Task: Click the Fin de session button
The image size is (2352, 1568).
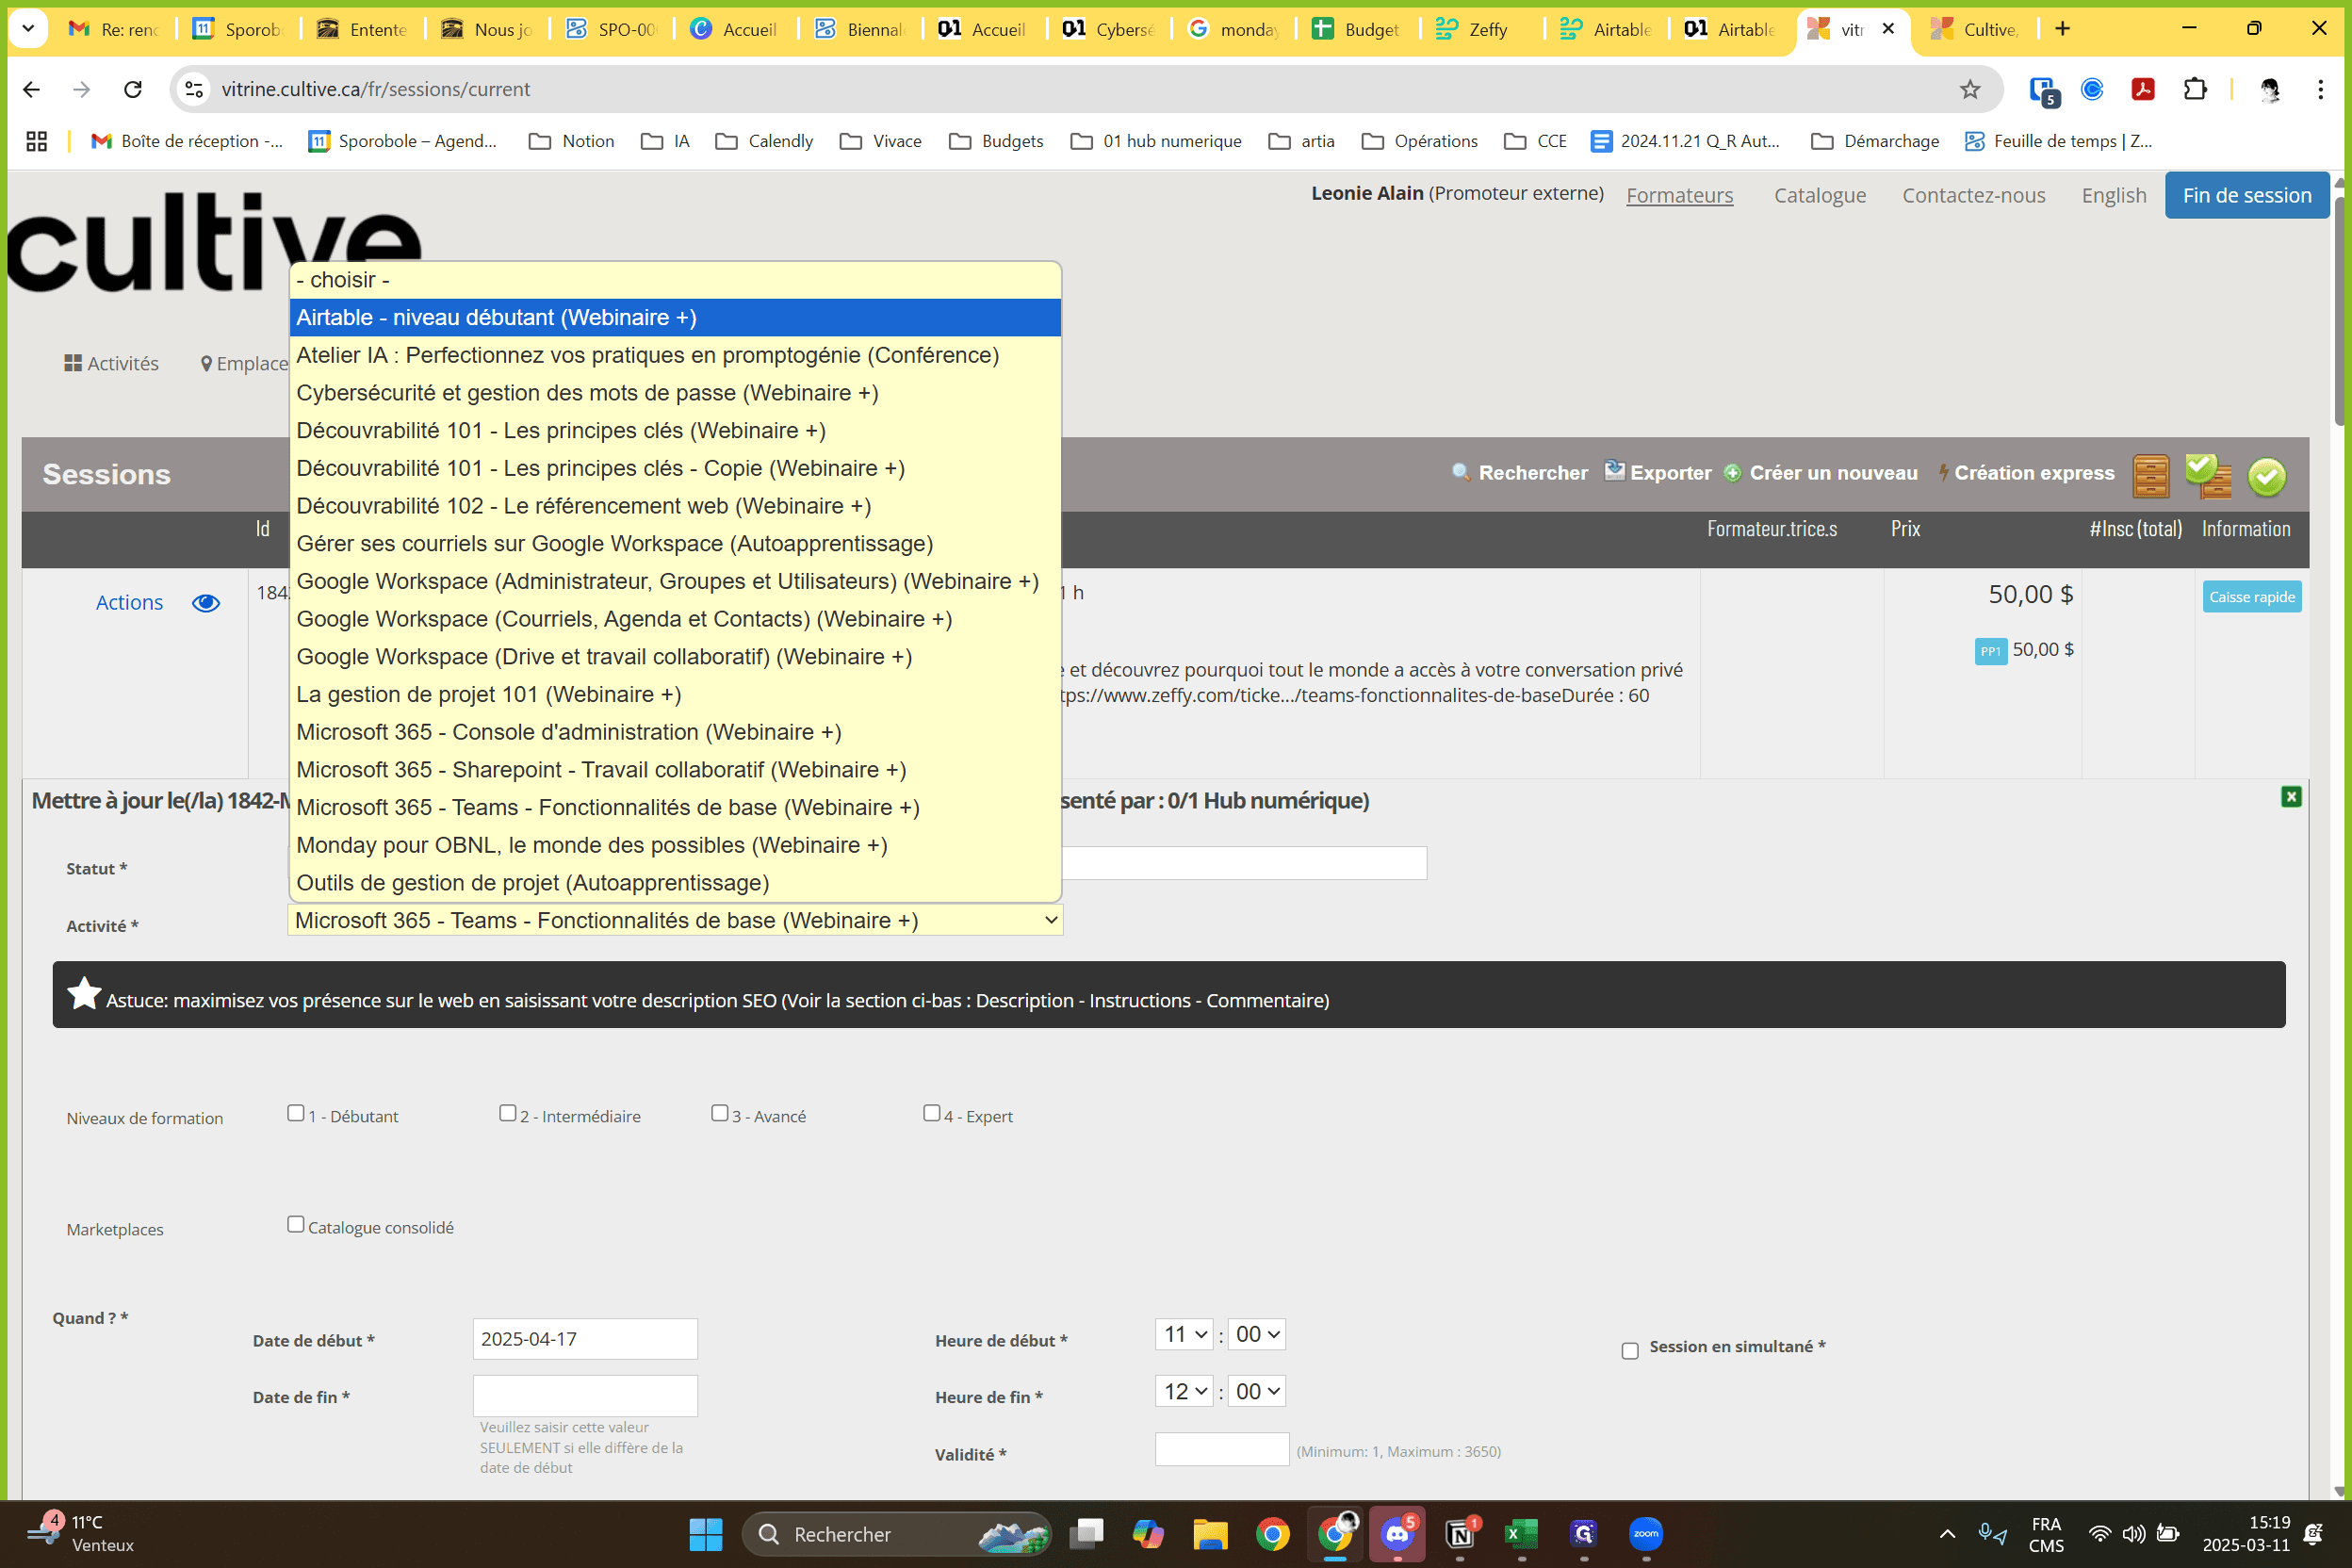Action: [x=2247, y=195]
